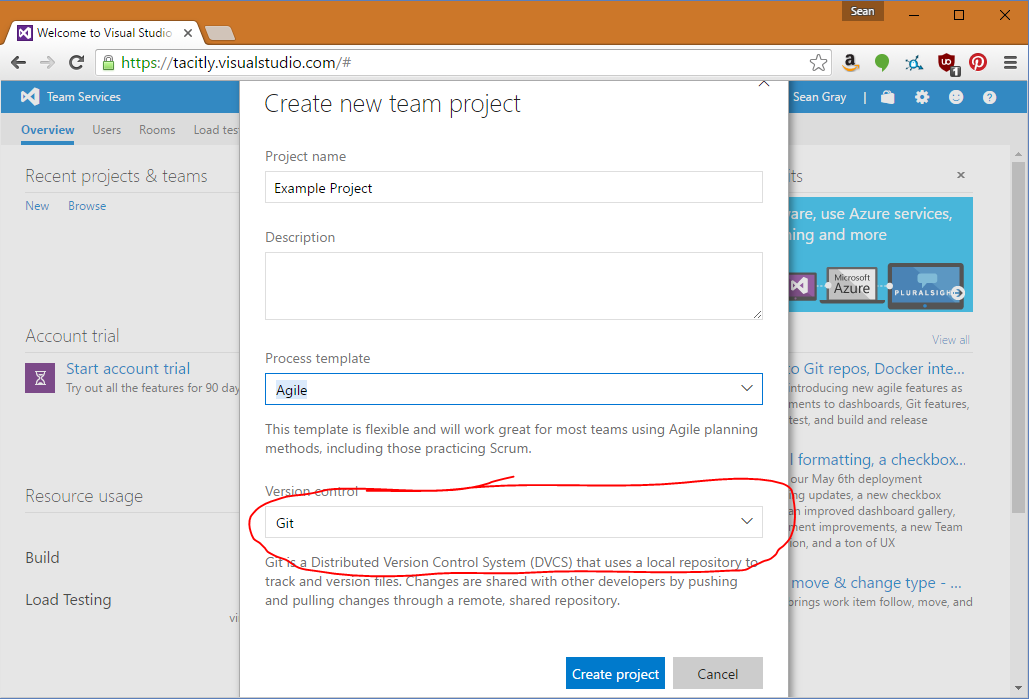Open the Marketplace shopping bag icon
Image resolution: width=1029 pixels, height=699 pixels.
tap(888, 97)
